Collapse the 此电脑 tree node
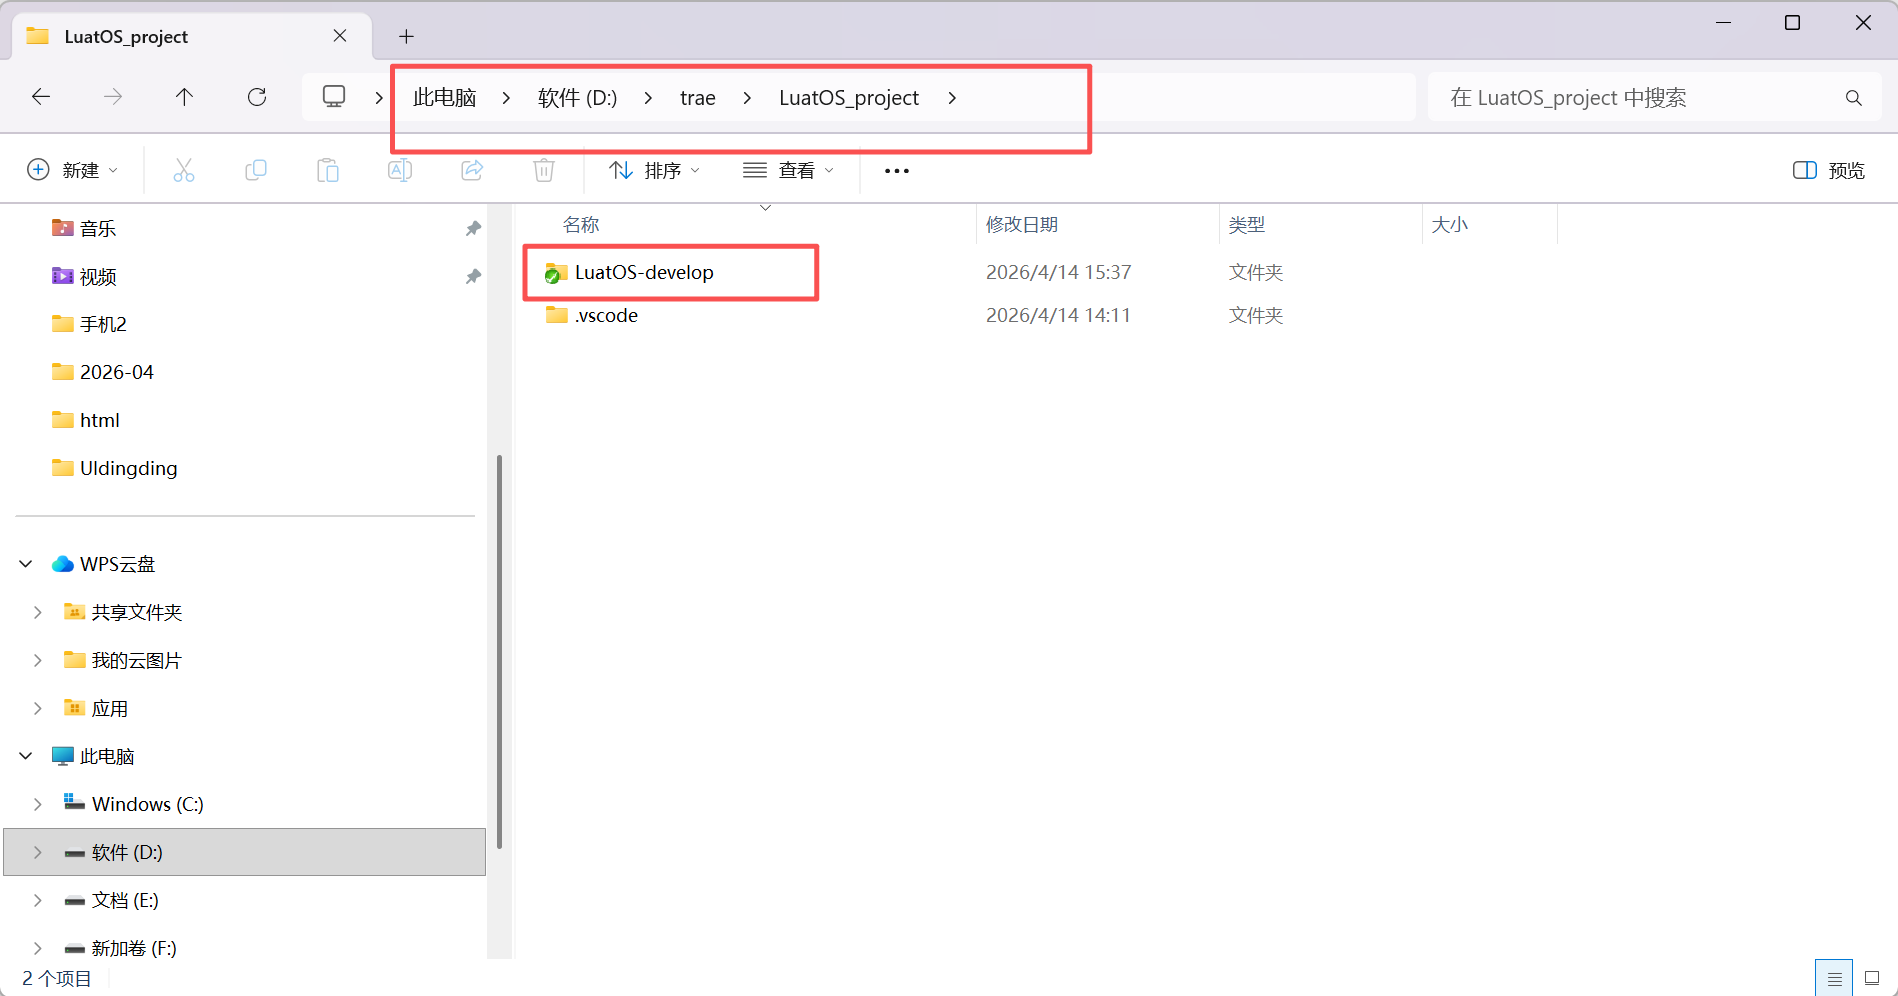Image resolution: width=1898 pixels, height=996 pixels. 26,756
